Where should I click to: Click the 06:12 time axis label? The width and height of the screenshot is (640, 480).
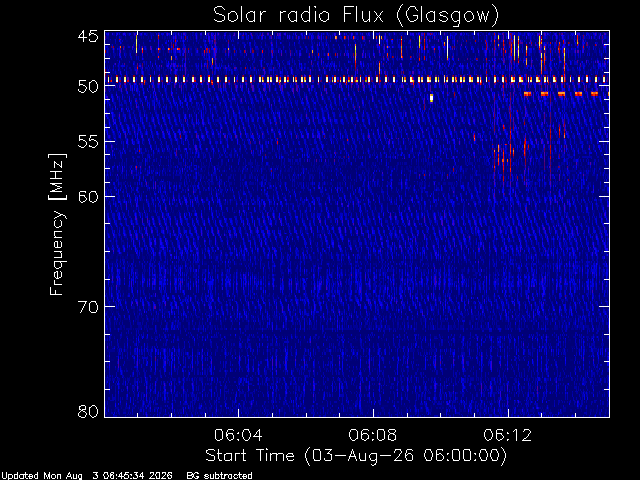pyautogui.click(x=508, y=435)
